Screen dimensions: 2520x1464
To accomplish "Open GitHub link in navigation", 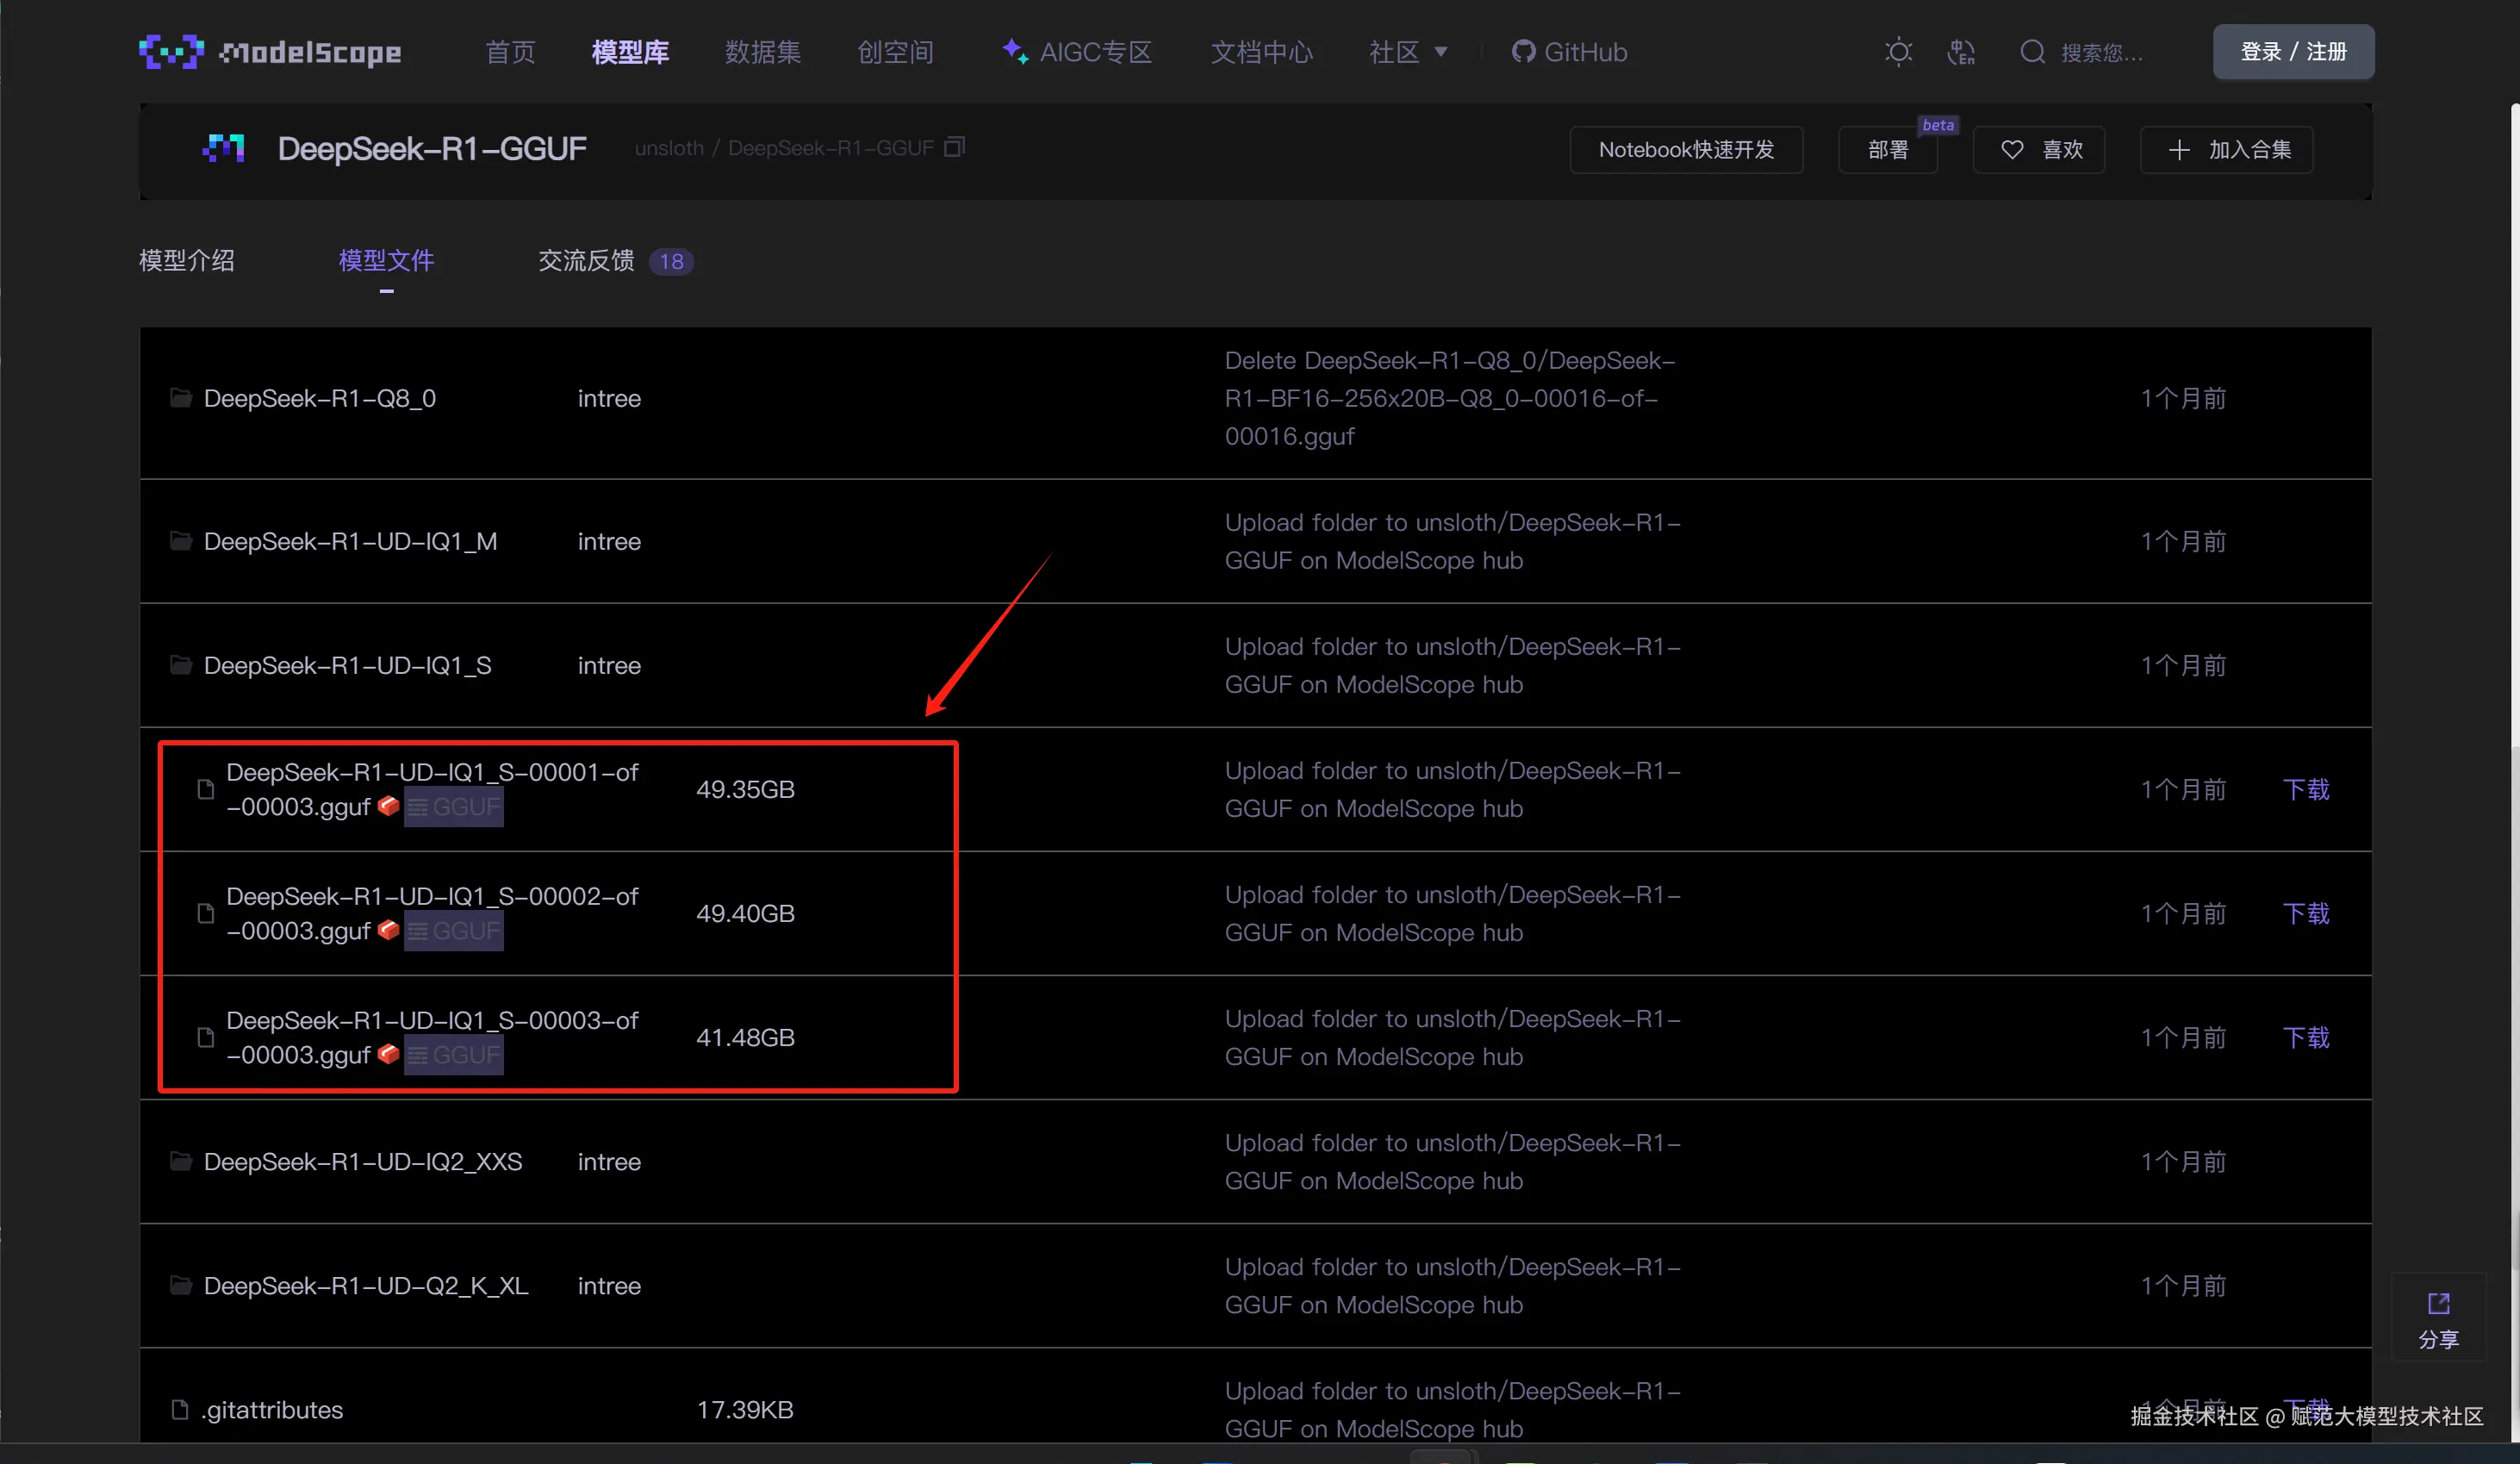I will [x=1569, y=52].
